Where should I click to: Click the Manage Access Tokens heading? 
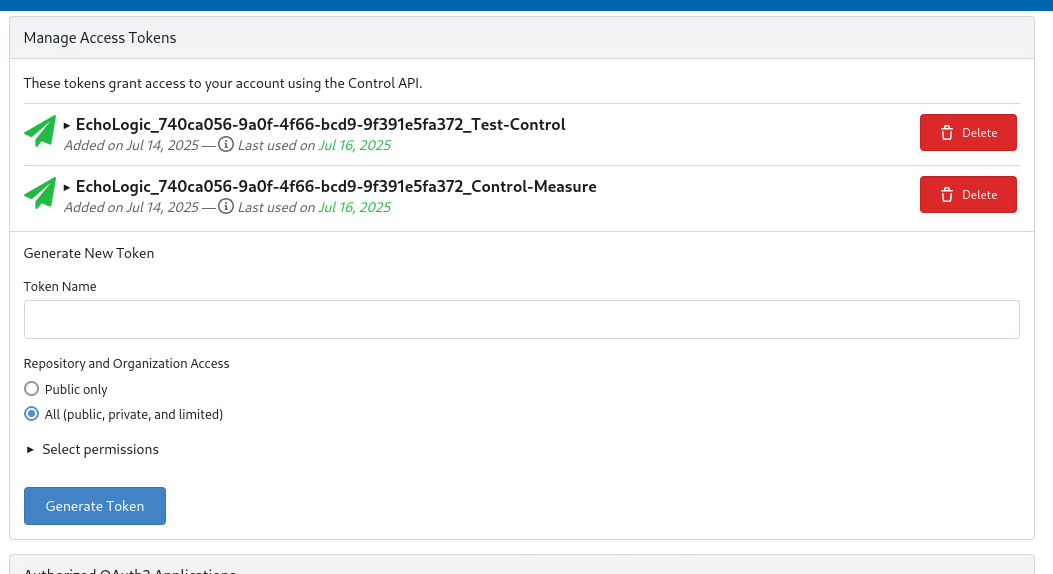click(x=100, y=38)
